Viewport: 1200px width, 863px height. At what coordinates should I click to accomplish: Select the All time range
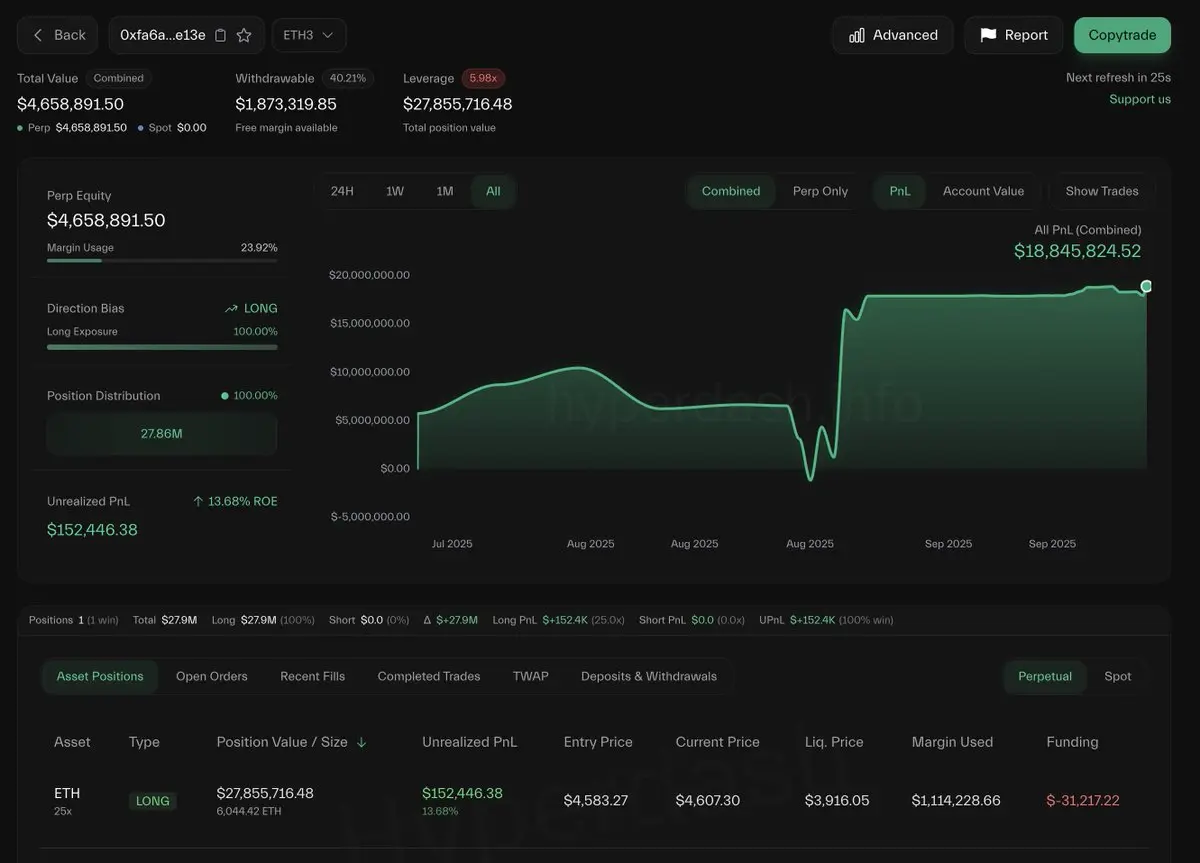pyautogui.click(x=493, y=191)
